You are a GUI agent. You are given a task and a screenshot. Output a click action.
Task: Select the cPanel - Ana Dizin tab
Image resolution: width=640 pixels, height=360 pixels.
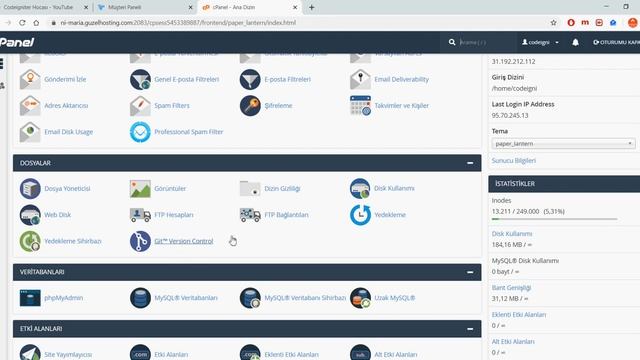point(249,7)
